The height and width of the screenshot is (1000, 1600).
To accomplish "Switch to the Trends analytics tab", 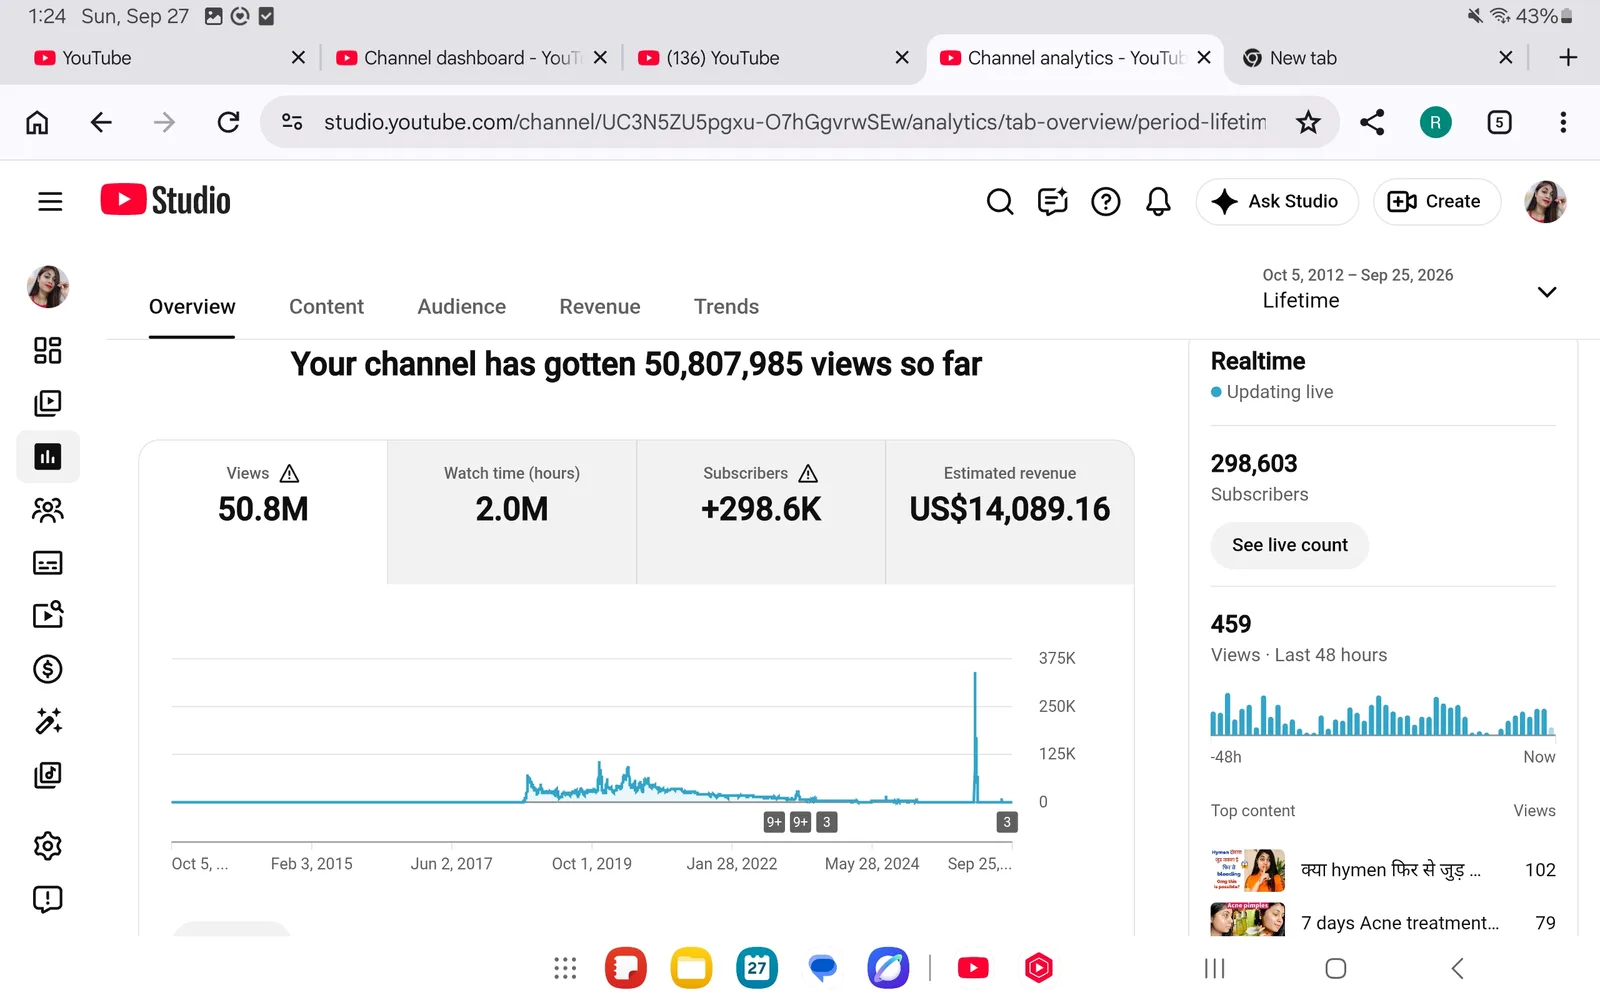I will 726,307.
